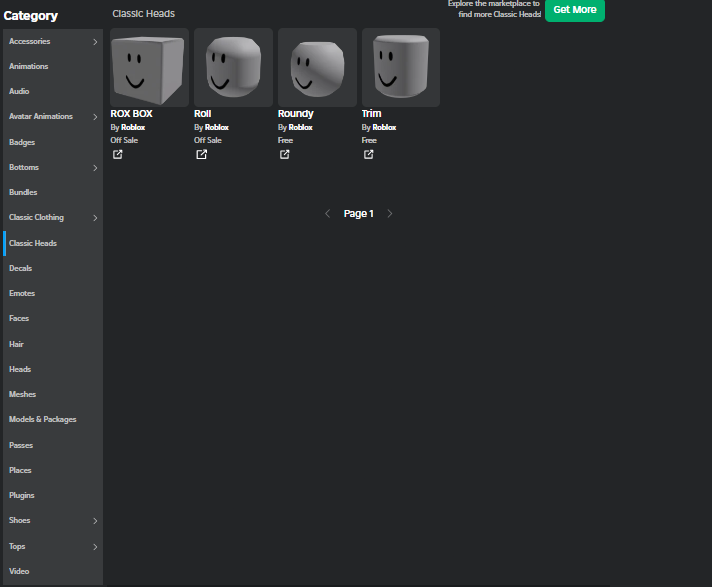Select the Avatar Animations category
This screenshot has height=587, width=712.
(x=53, y=116)
